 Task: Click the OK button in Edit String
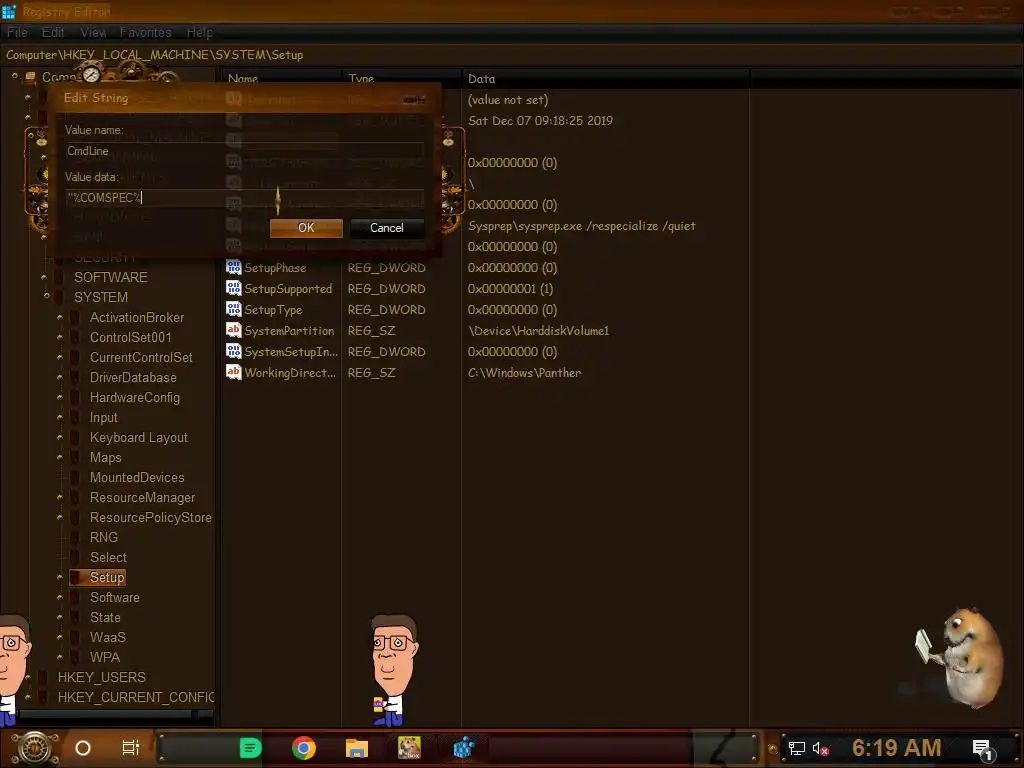pyautogui.click(x=306, y=228)
